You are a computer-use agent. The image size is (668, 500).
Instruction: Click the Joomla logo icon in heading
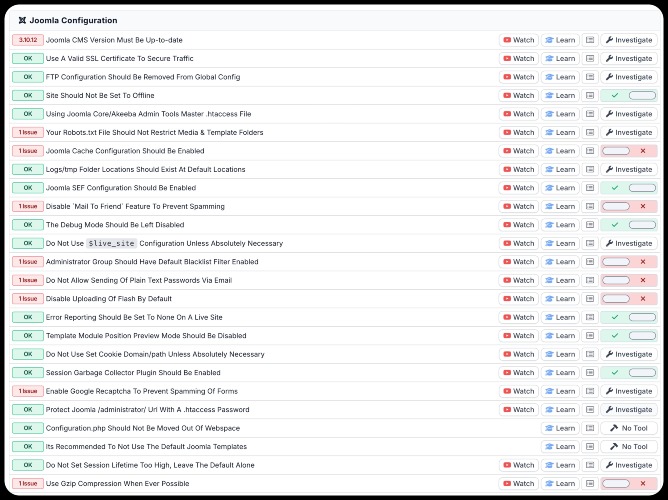point(22,20)
